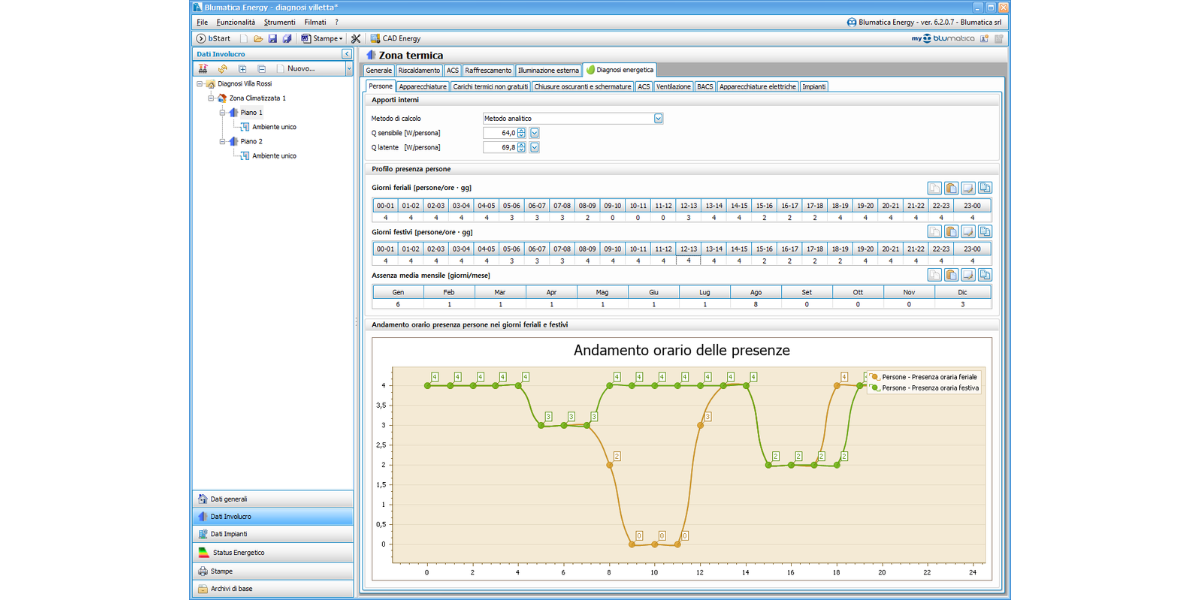The height and width of the screenshot is (600, 1200).
Task: Open the Dati Impianti section
Action: click(229, 534)
